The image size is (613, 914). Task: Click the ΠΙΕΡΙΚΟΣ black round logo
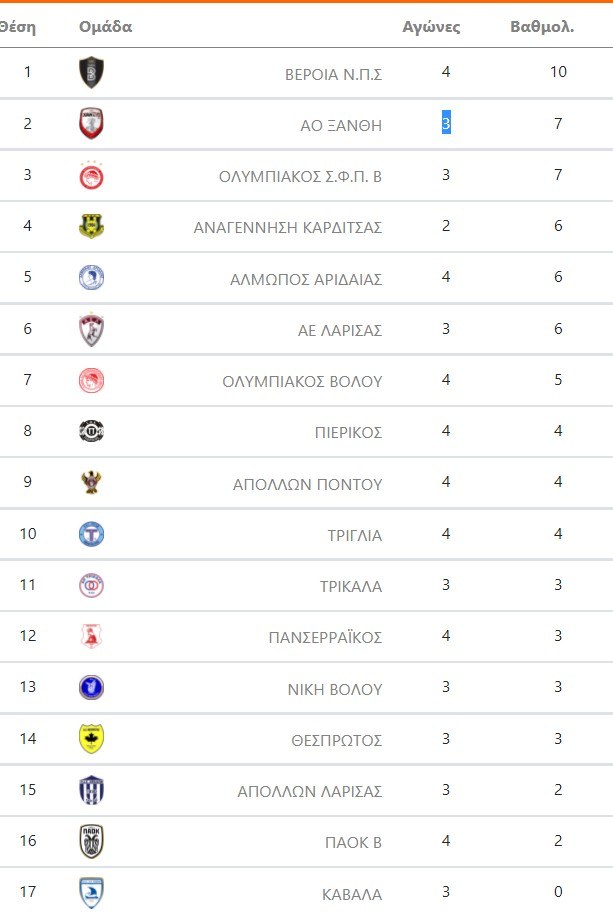(91, 432)
